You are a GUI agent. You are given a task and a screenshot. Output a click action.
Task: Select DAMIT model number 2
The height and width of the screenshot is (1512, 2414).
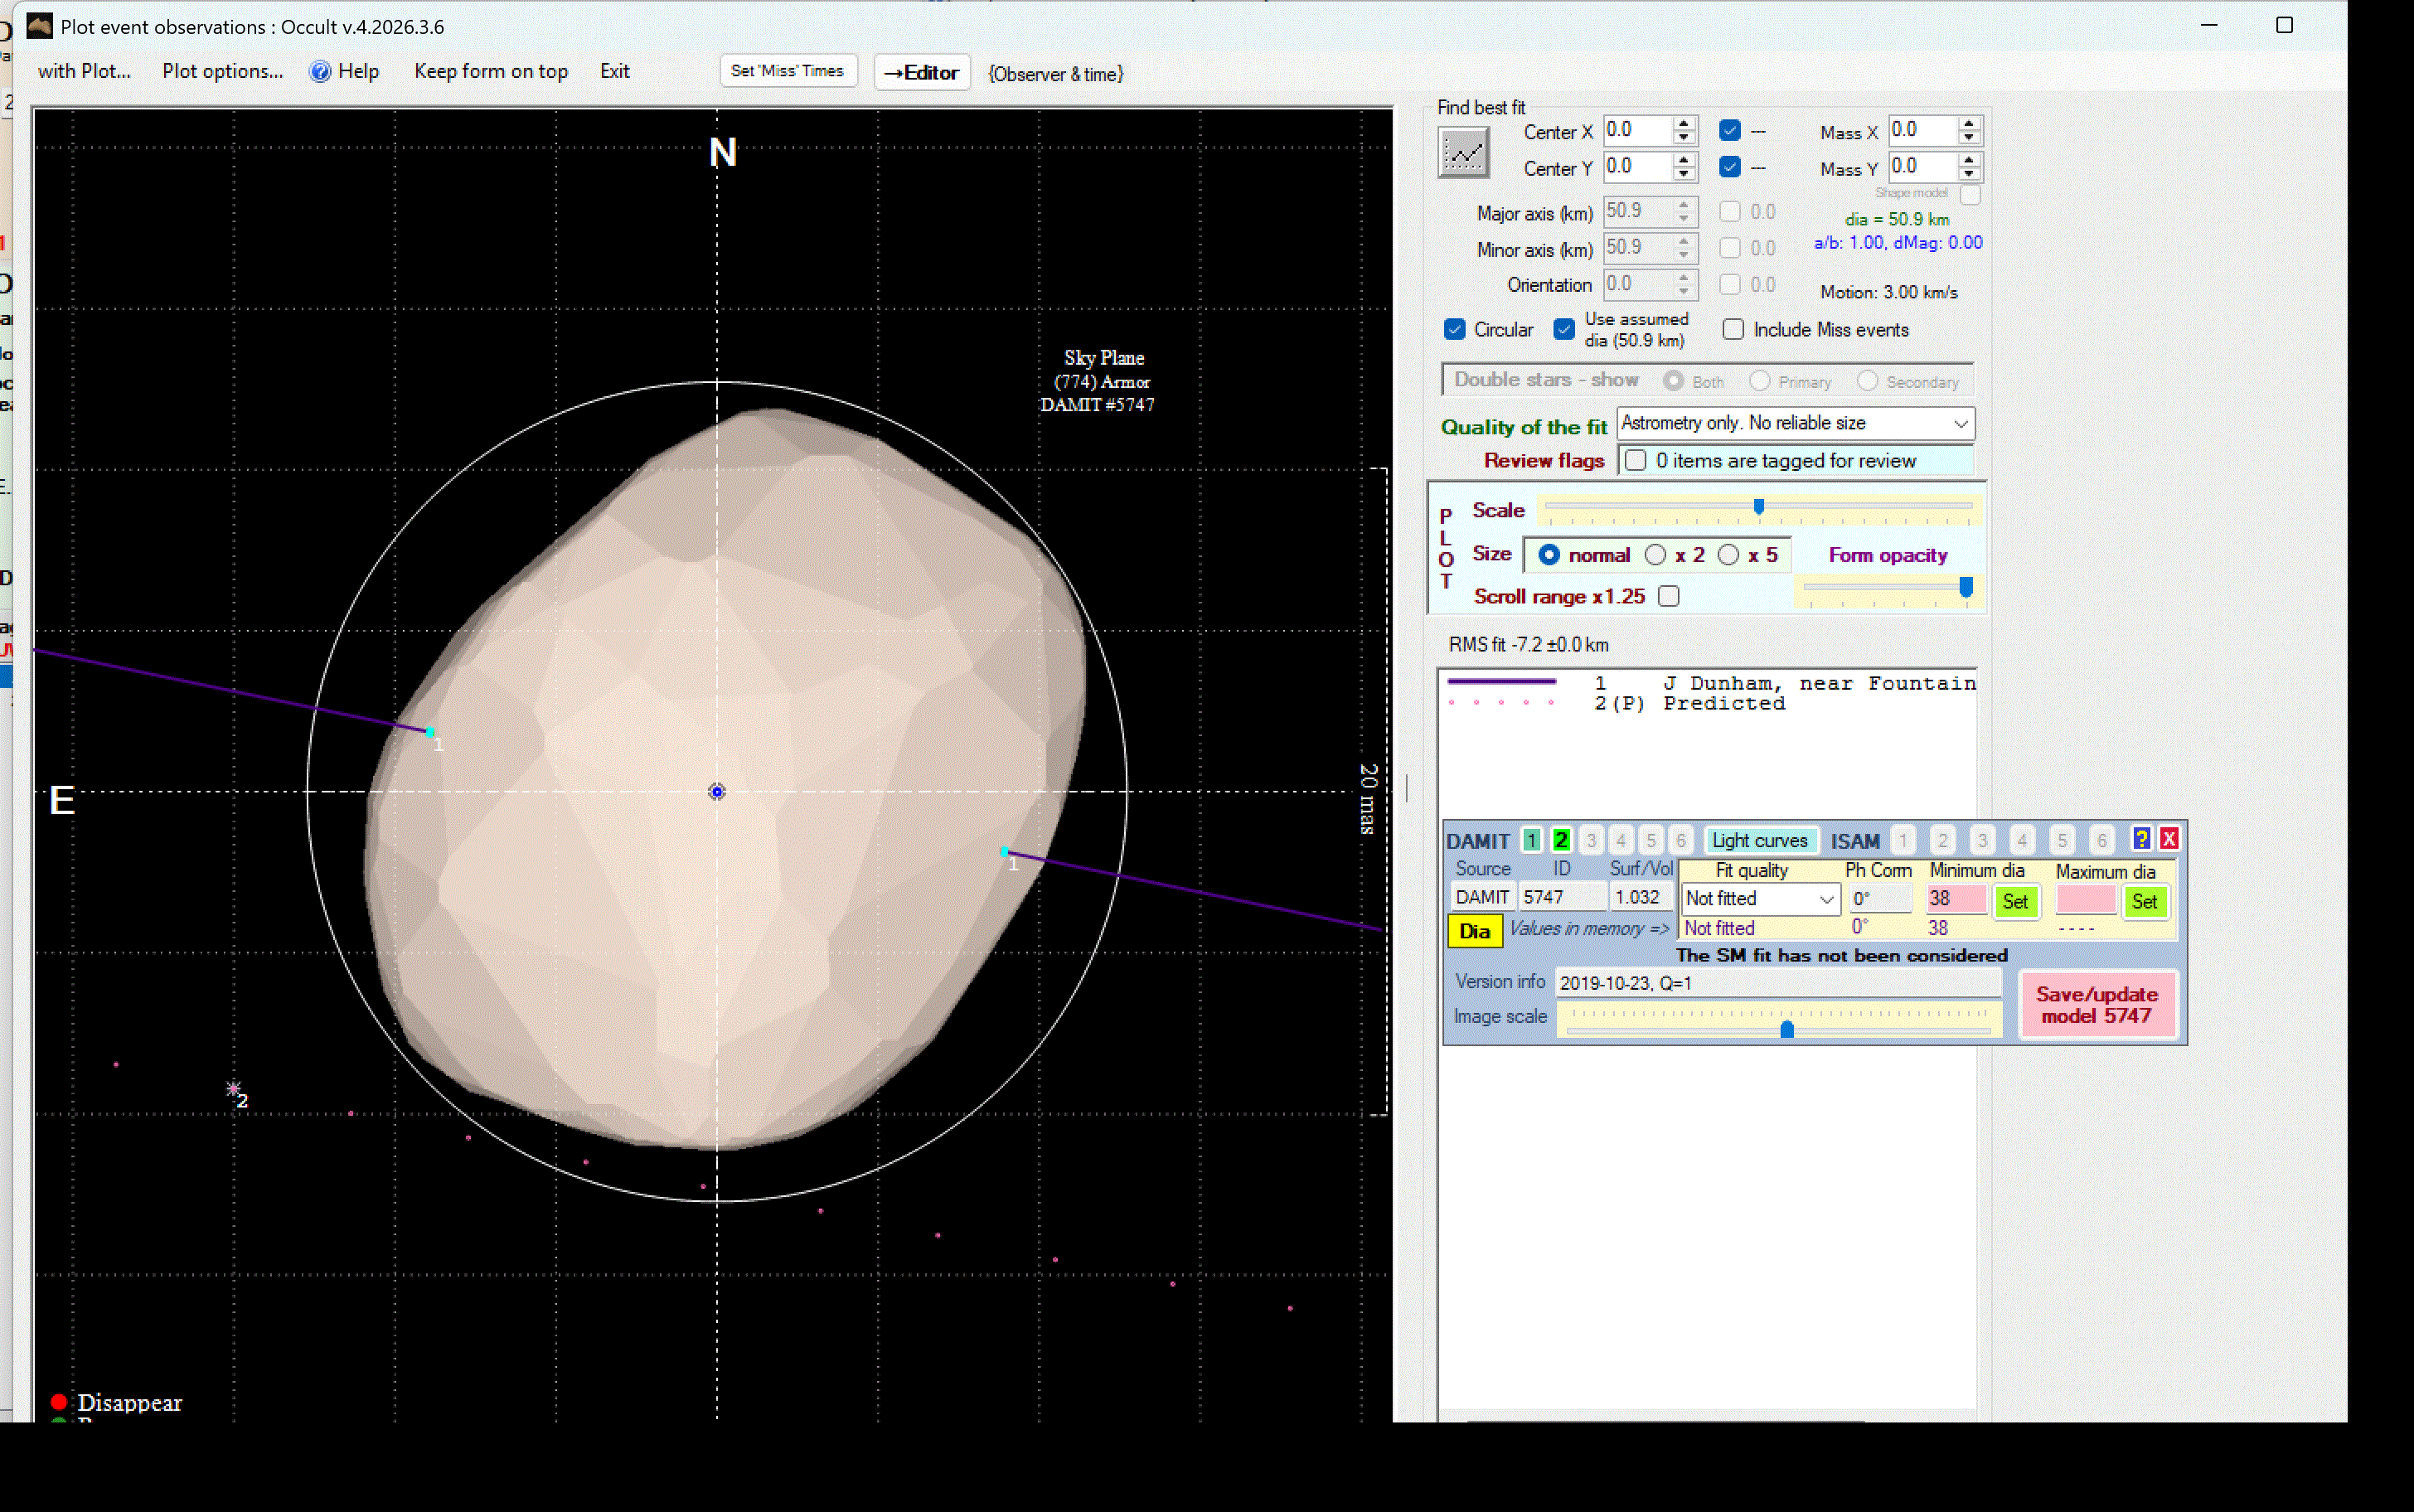click(1560, 840)
